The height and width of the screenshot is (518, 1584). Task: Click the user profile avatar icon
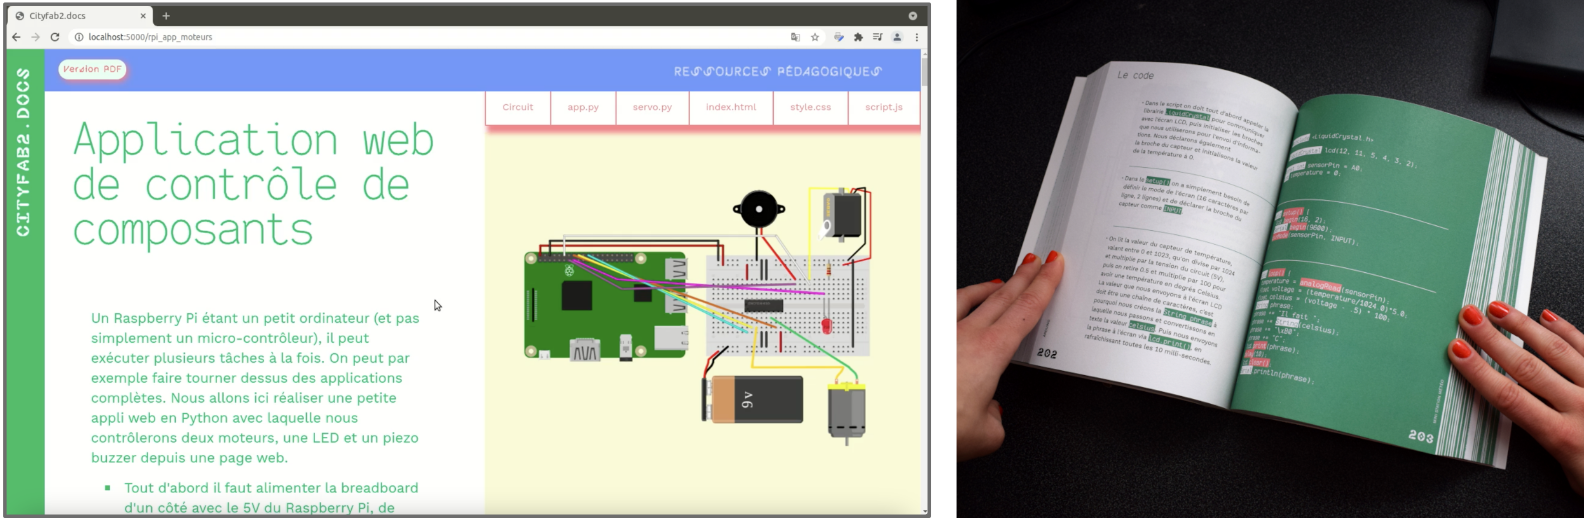click(897, 37)
